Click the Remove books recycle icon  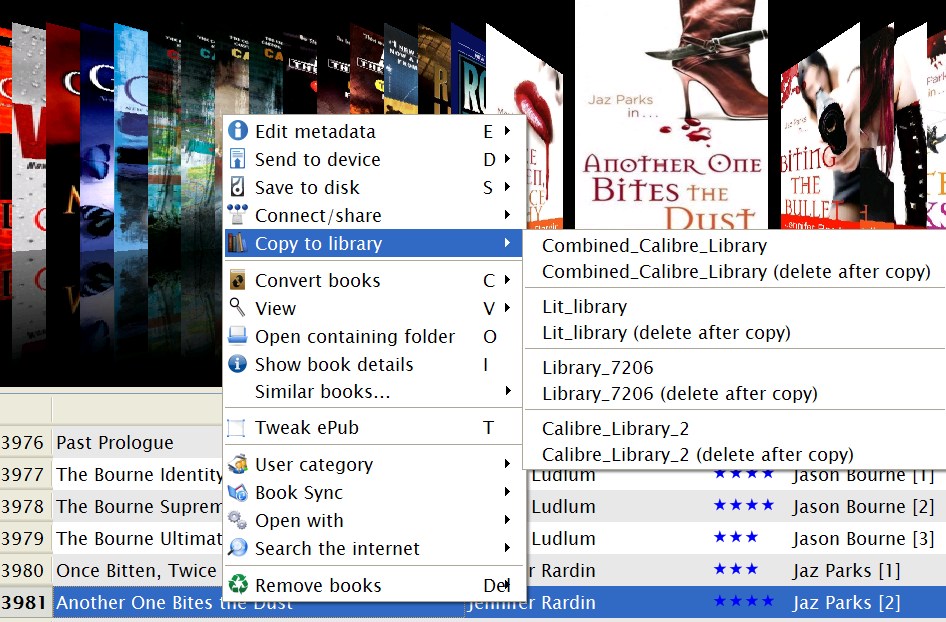click(238, 585)
